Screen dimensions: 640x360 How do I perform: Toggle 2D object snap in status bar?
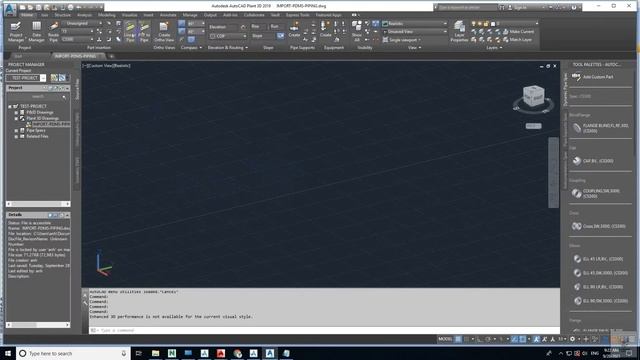pos(522,339)
